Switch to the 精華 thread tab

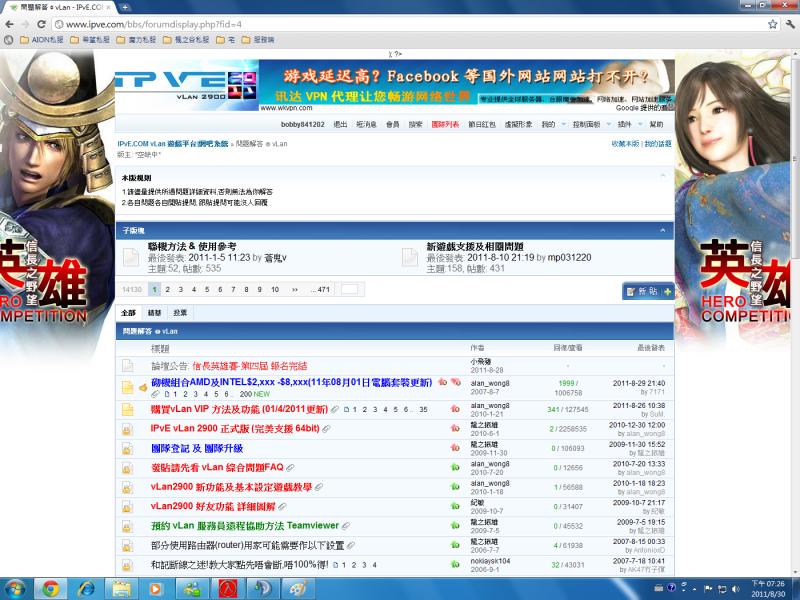(x=154, y=313)
